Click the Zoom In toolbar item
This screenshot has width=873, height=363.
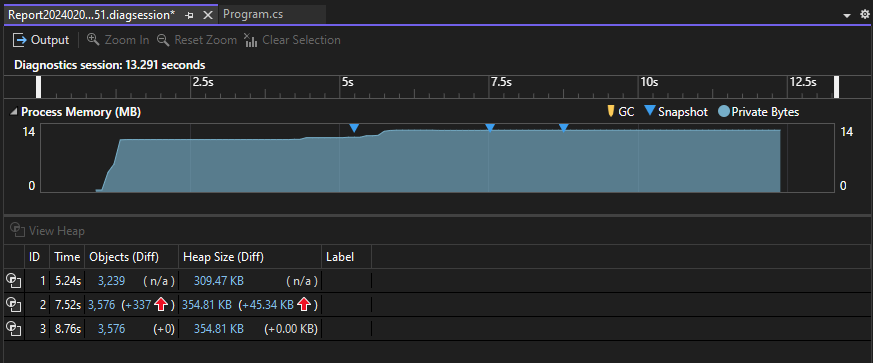point(118,40)
